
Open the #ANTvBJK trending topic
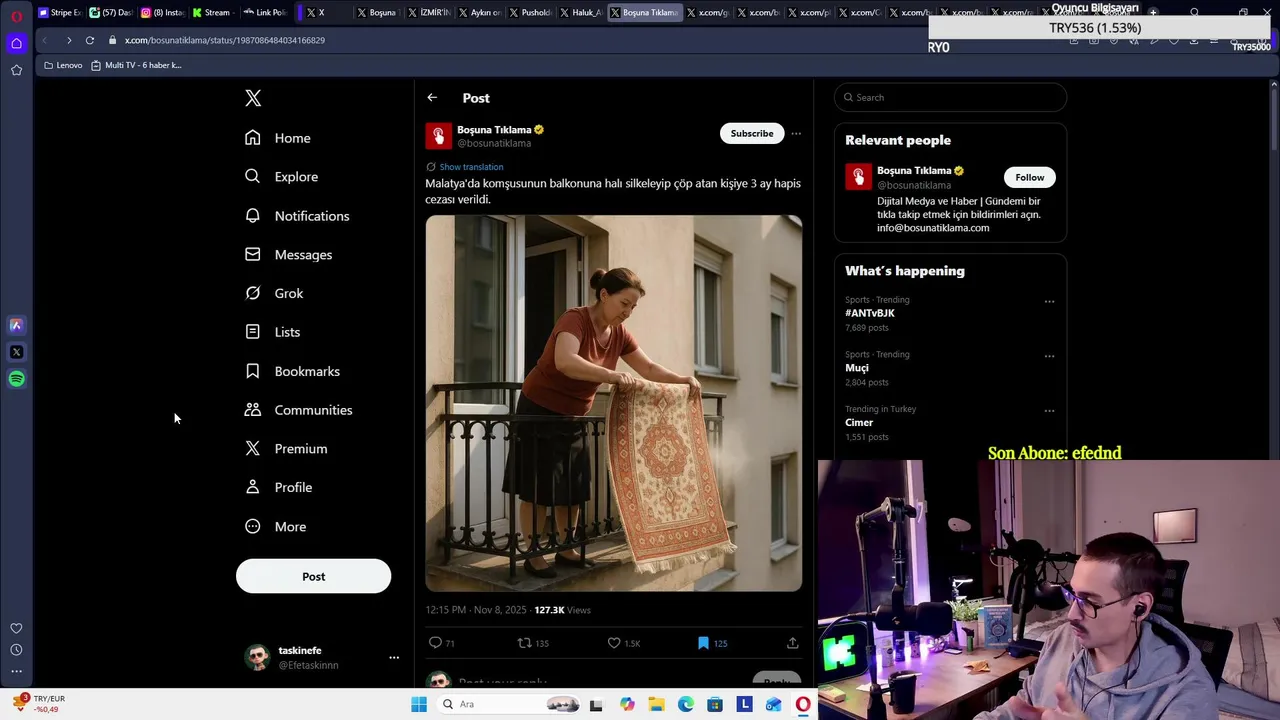[x=869, y=313]
